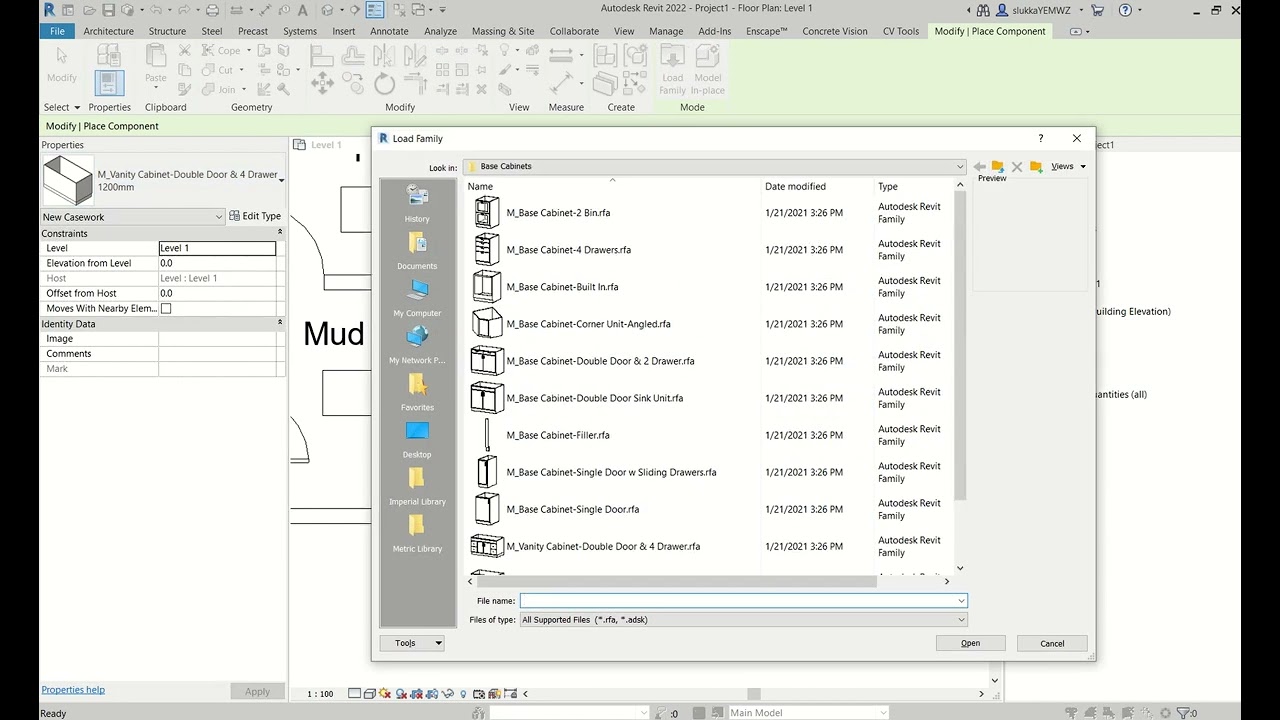
Task: Open Documents shortcut in dialog sidebar
Action: 417,251
